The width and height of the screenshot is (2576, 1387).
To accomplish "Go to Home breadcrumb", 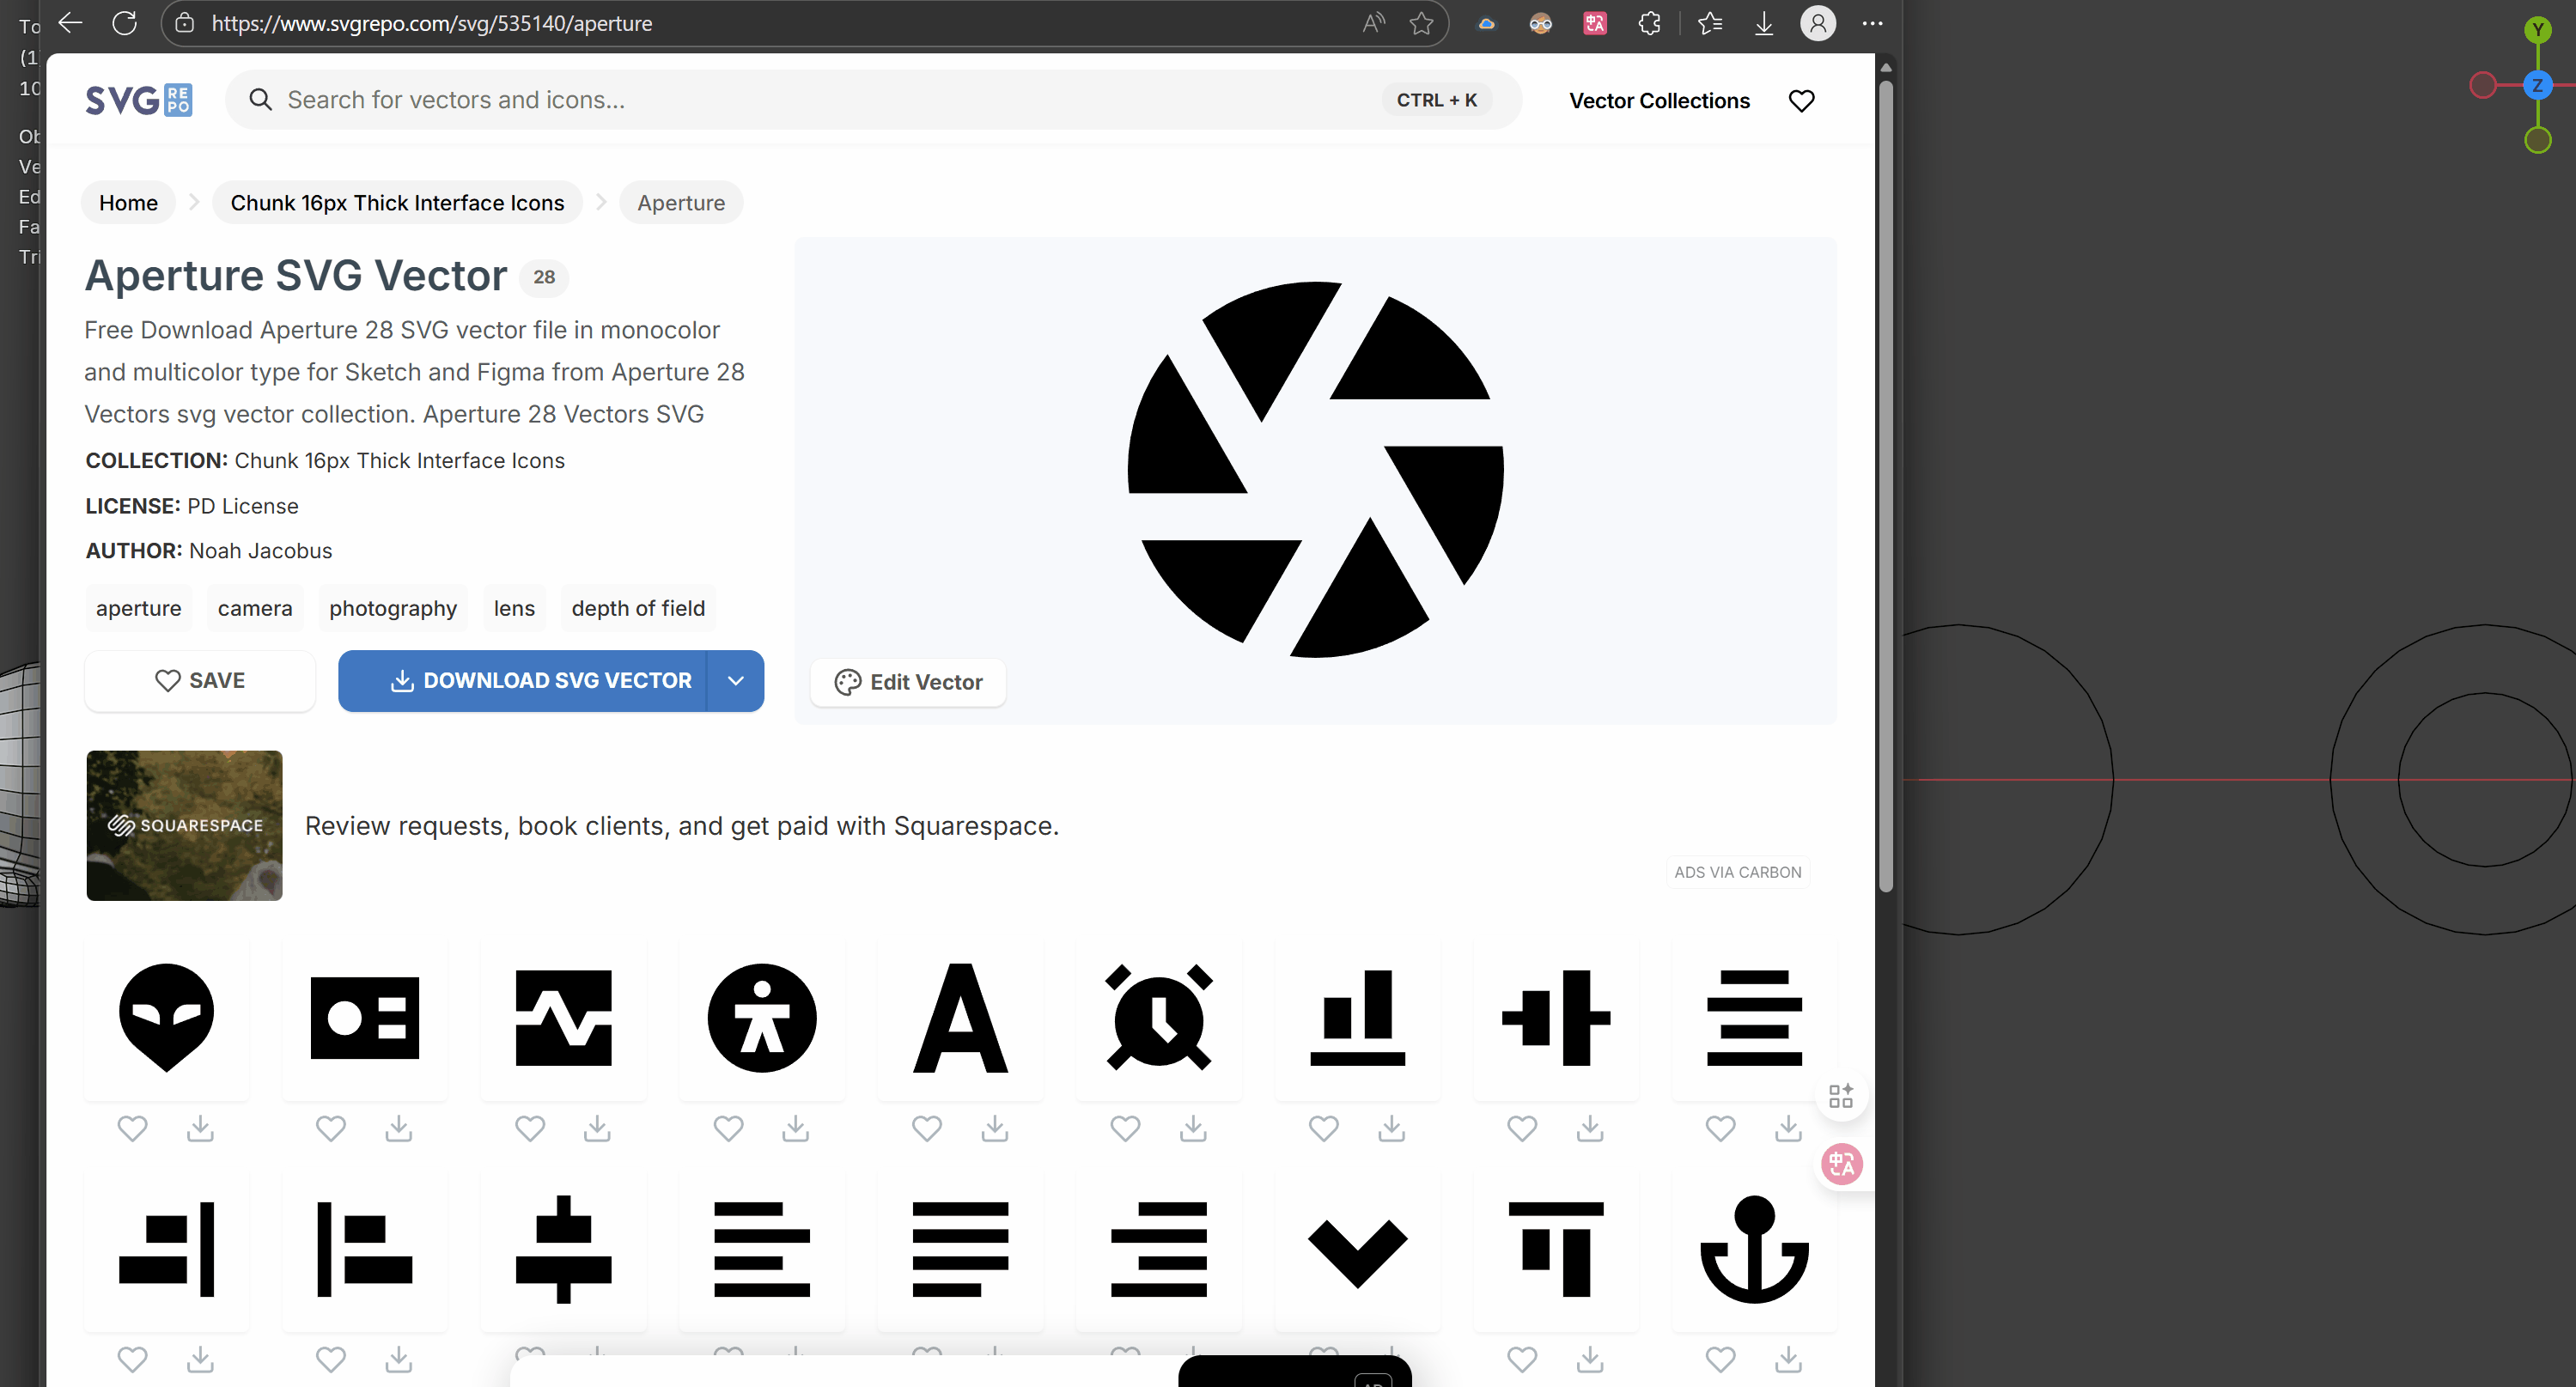I will pyautogui.click(x=128, y=203).
